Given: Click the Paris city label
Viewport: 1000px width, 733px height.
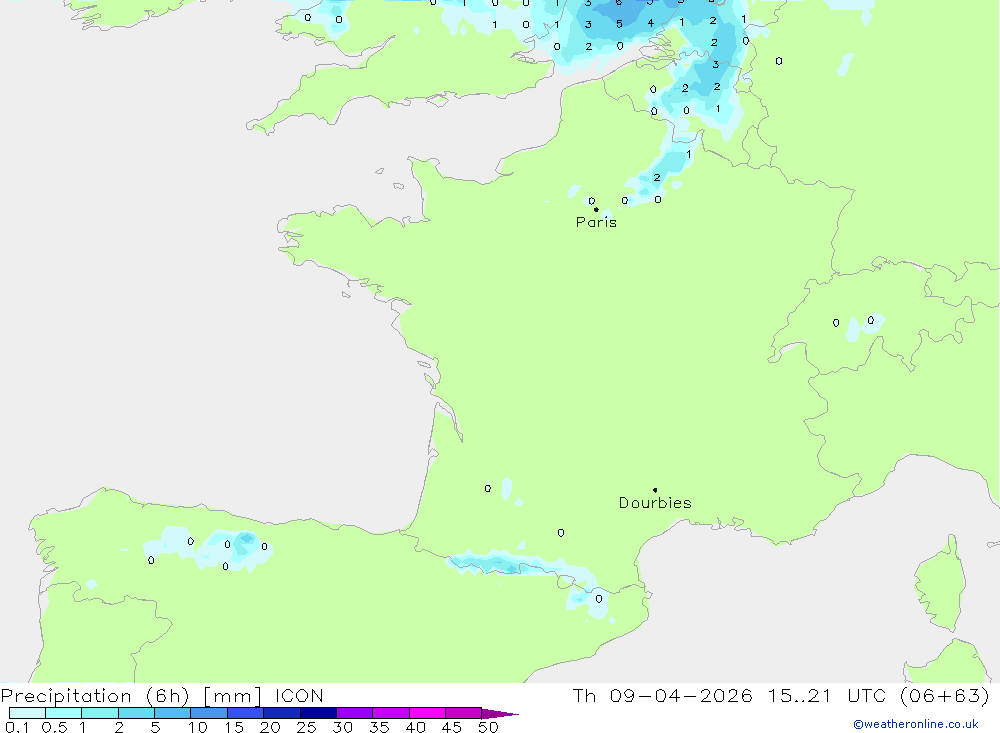Looking at the screenshot, I should (x=596, y=222).
